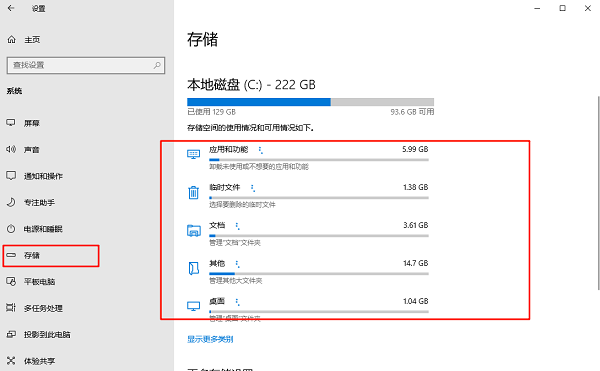
Task: Click the 通知和操作 notification icon
Action: coord(11,176)
